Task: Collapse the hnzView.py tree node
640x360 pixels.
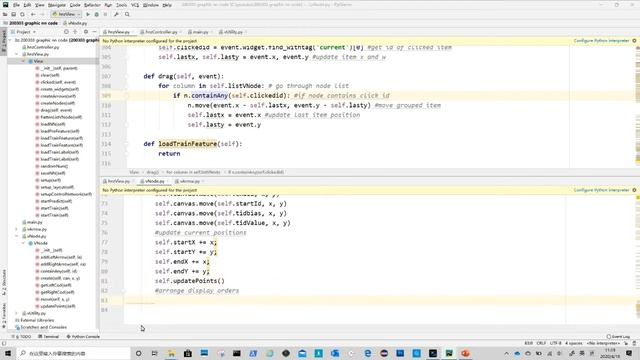Action: point(17,54)
